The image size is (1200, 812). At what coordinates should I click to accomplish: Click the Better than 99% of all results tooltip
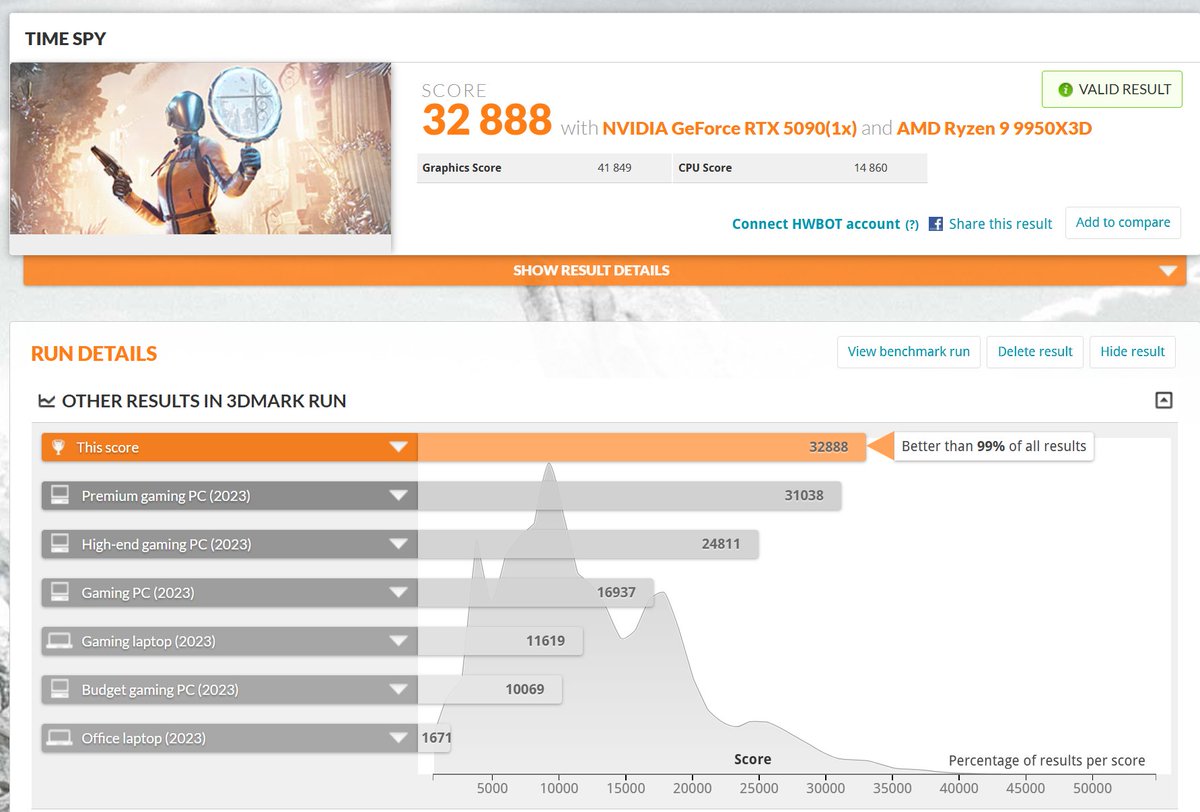point(993,446)
